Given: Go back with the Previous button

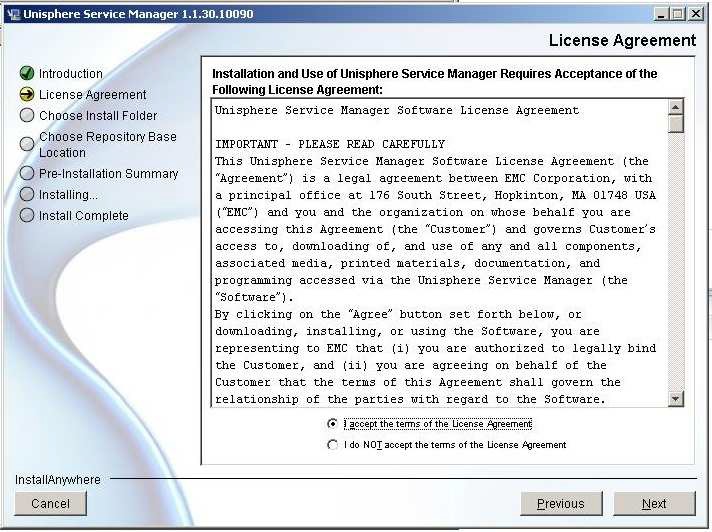Looking at the screenshot, I should 561,503.
